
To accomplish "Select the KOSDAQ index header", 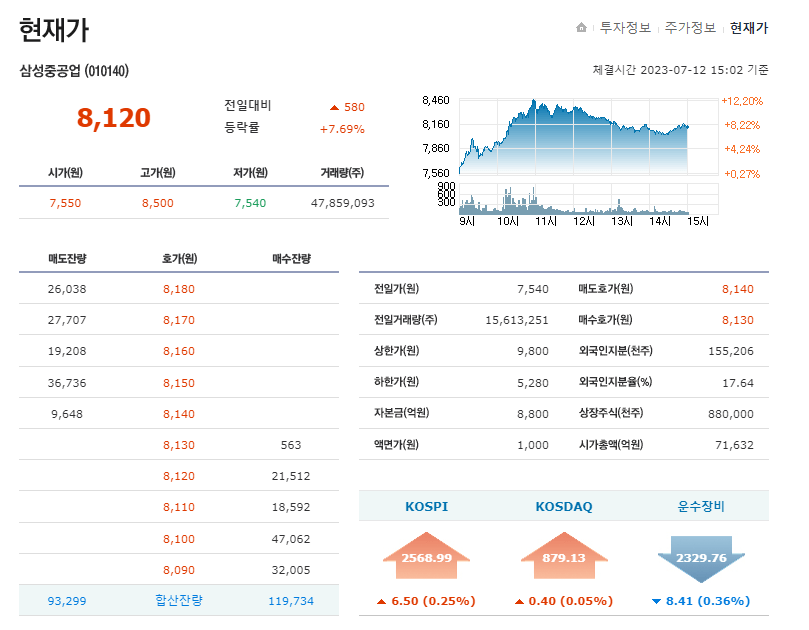I will coord(564,506).
